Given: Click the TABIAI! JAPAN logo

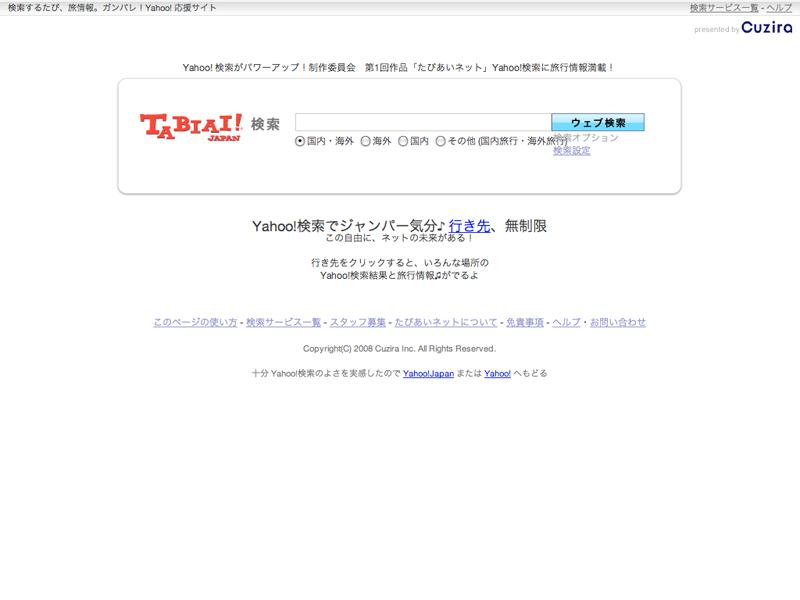Looking at the screenshot, I should tap(191, 127).
